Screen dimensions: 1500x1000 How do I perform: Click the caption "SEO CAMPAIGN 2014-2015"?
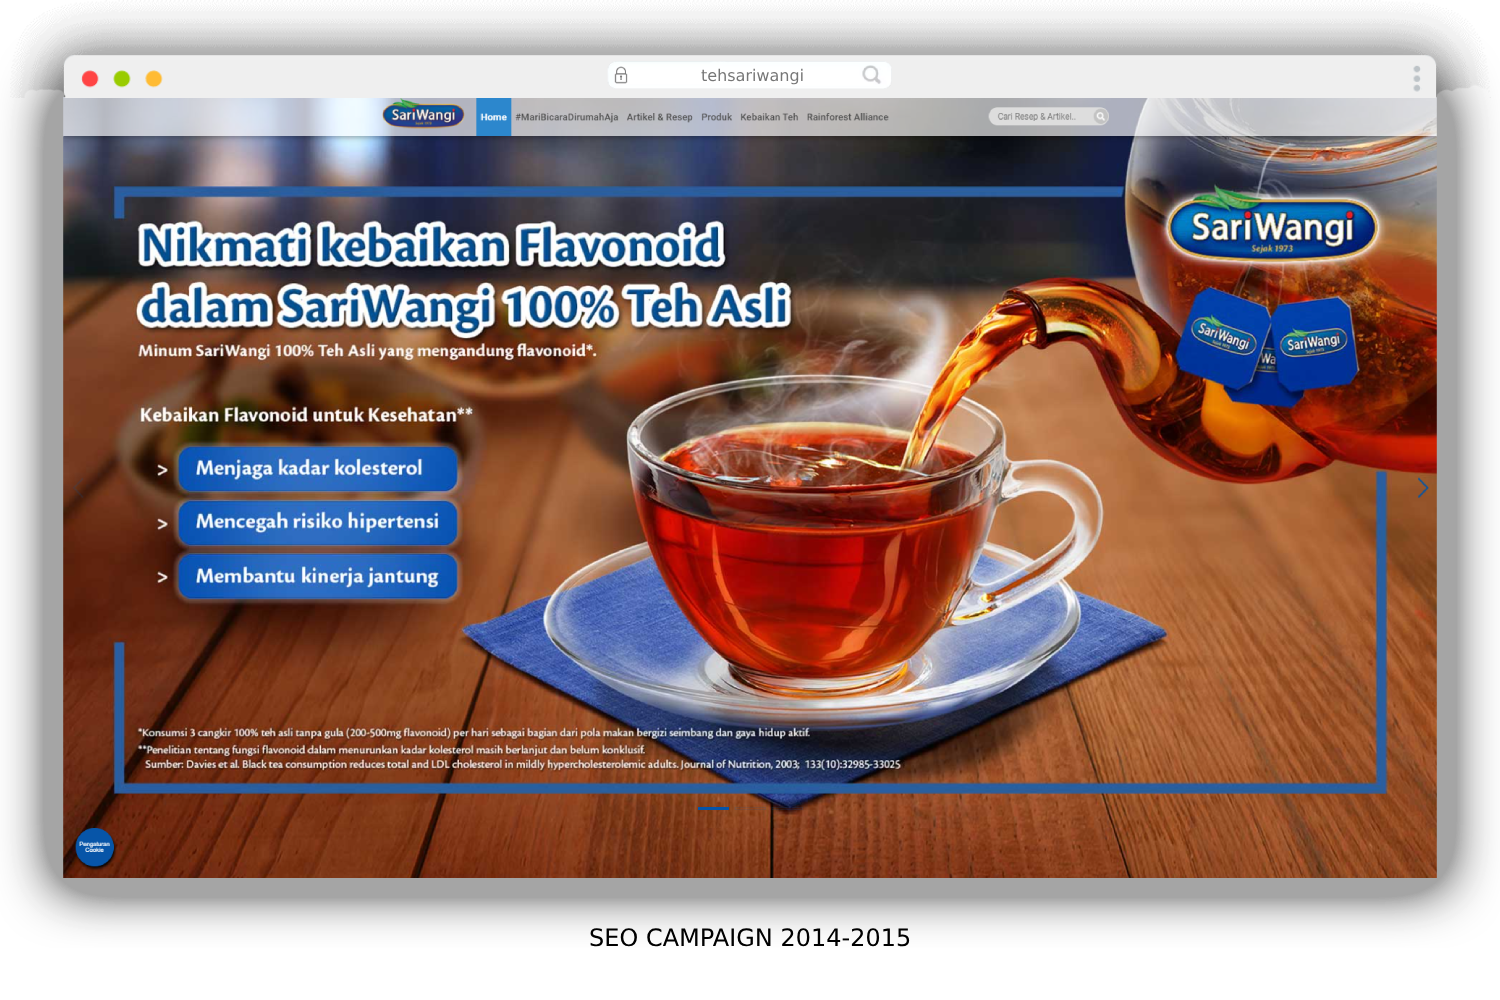point(750,938)
